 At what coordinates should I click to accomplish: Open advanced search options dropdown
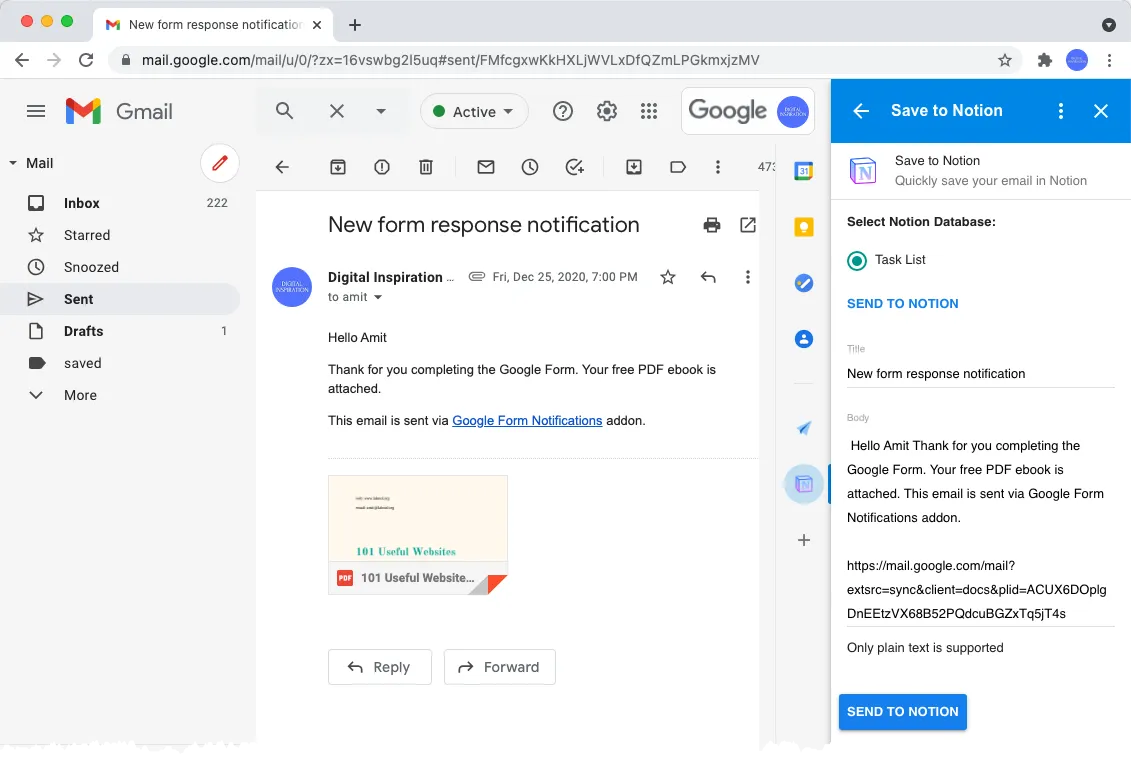click(380, 111)
